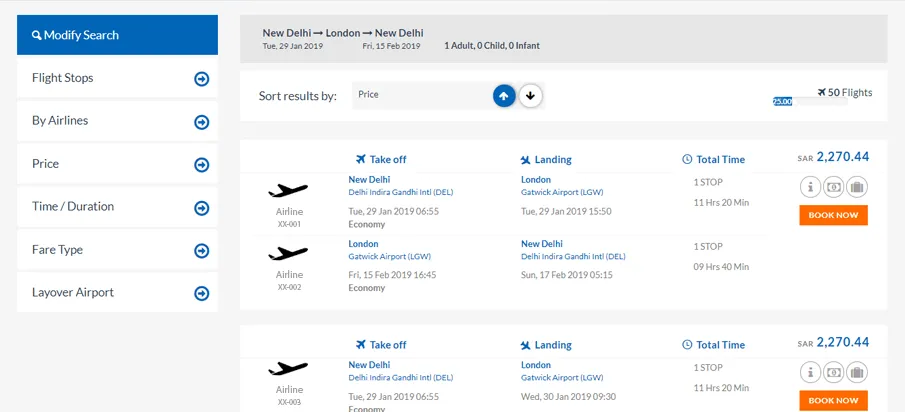Image resolution: width=905 pixels, height=412 pixels.
Task: Click airplane icon for Airline XX-001
Action: tap(289, 190)
